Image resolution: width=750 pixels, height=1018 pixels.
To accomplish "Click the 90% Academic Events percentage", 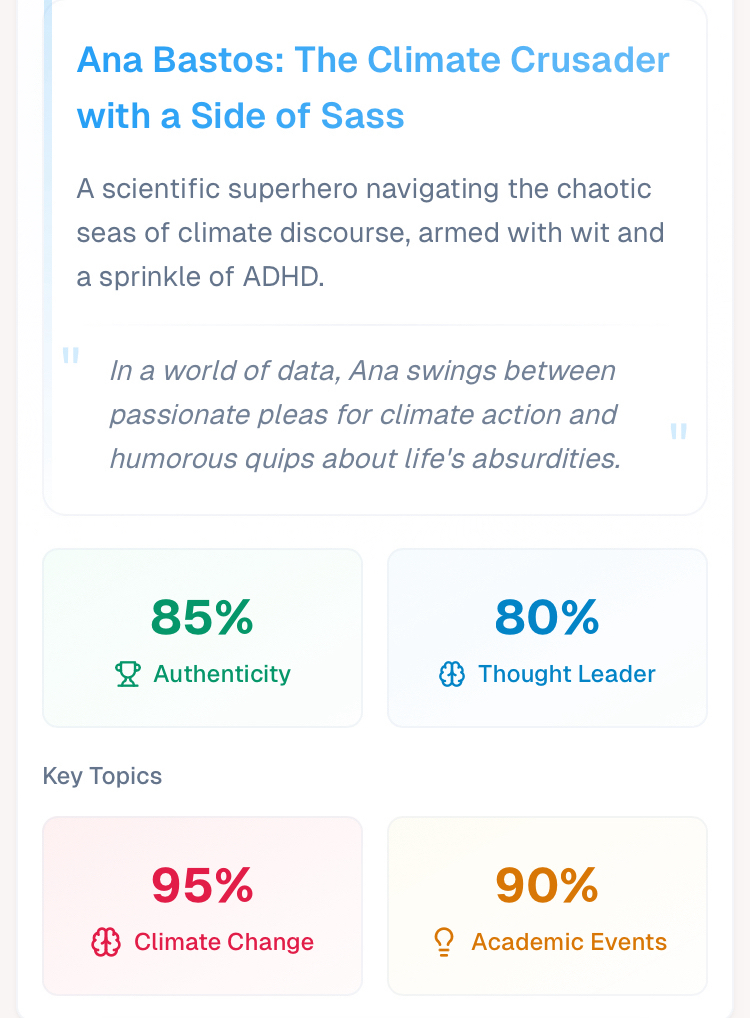I will pos(547,885).
